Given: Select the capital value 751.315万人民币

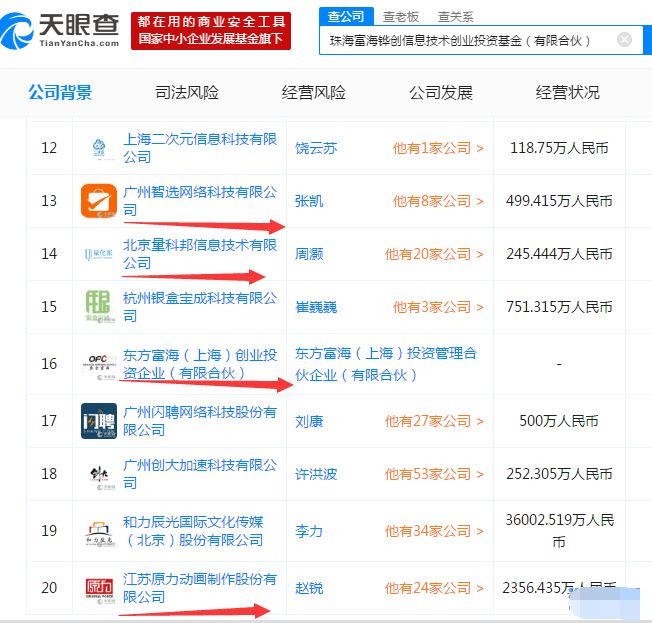Looking at the screenshot, I should [559, 307].
